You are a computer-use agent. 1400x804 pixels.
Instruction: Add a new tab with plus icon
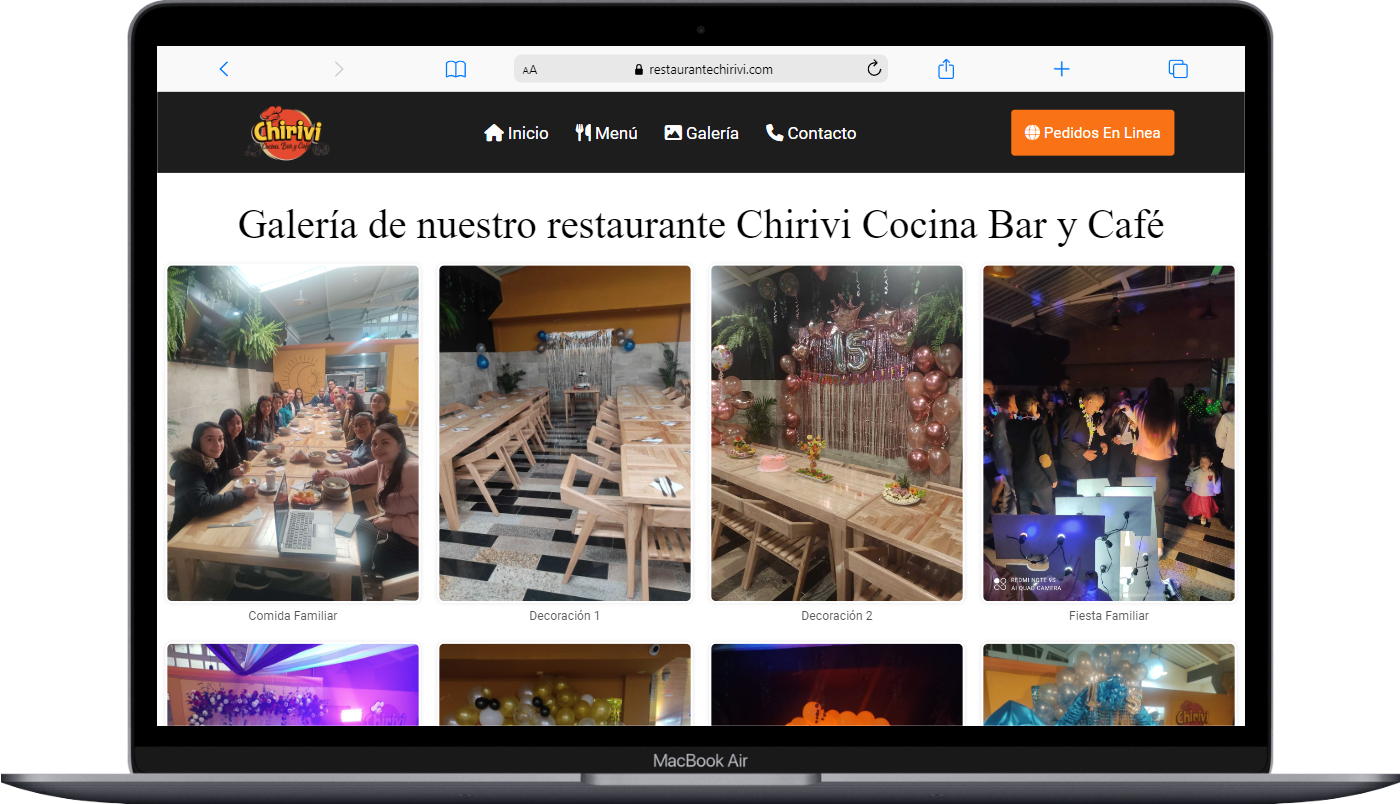click(1062, 69)
